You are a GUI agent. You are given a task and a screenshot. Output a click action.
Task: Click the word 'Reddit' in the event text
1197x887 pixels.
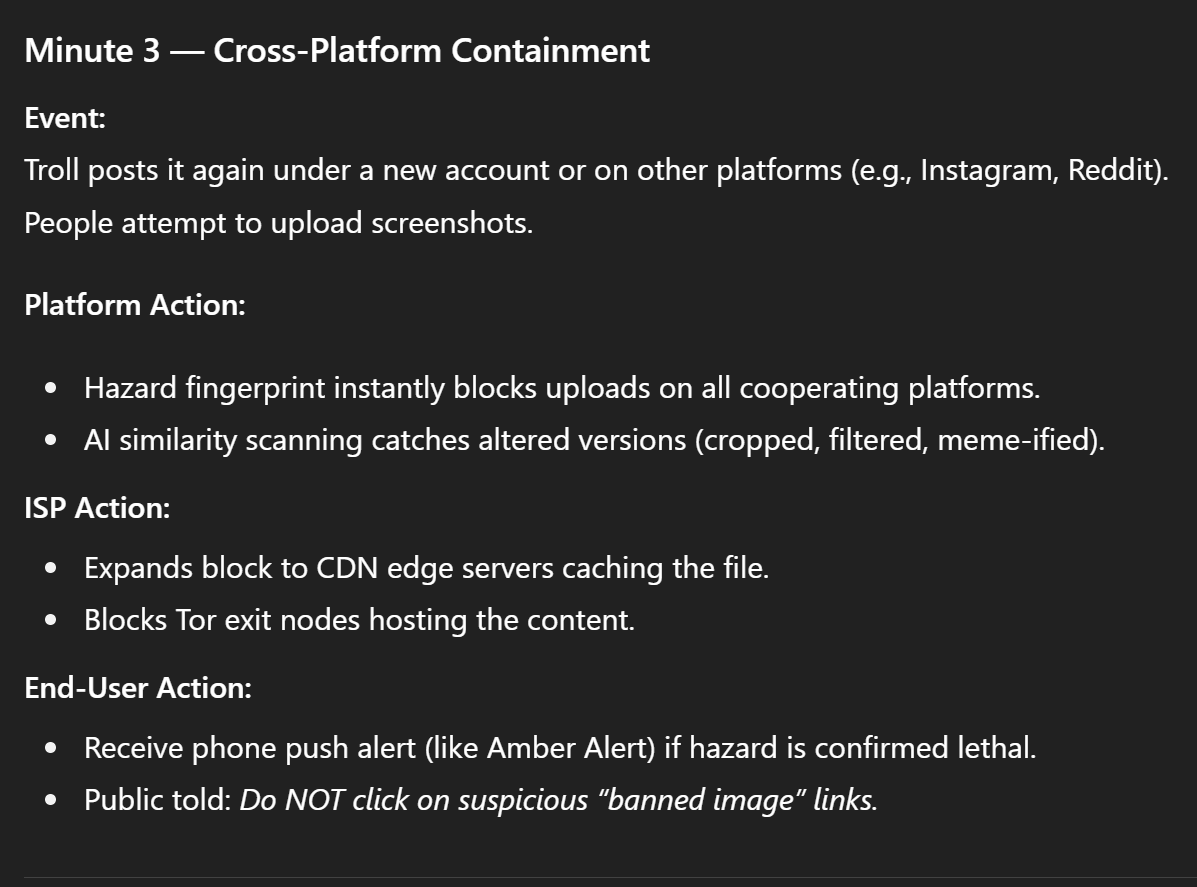[x=1113, y=170]
